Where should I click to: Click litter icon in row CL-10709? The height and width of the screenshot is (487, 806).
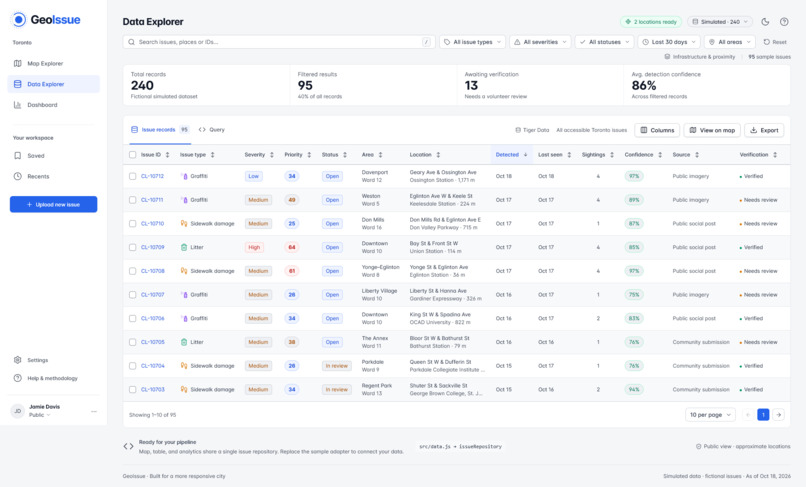(x=184, y=247)
